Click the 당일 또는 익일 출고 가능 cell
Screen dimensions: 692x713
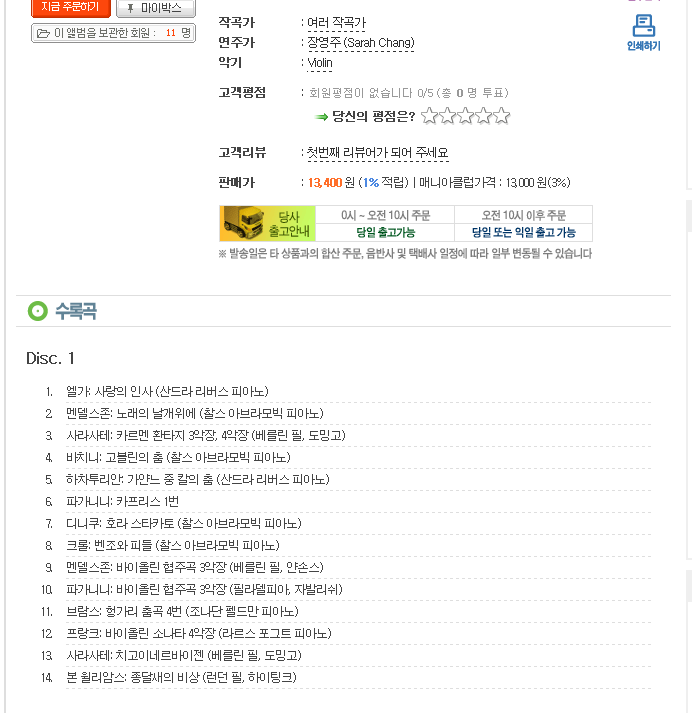[x=523, y=232]
